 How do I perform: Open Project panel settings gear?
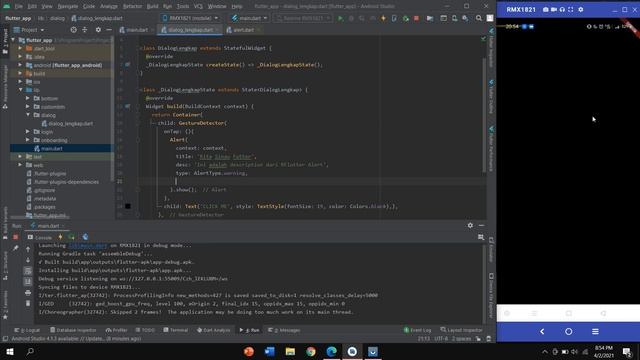[98, 30]
